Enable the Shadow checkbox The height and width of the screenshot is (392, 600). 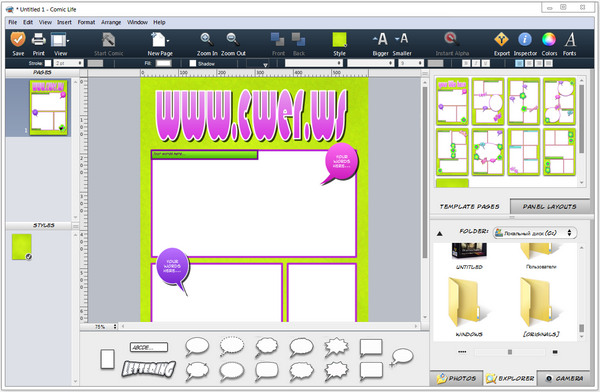coord(193,63)
